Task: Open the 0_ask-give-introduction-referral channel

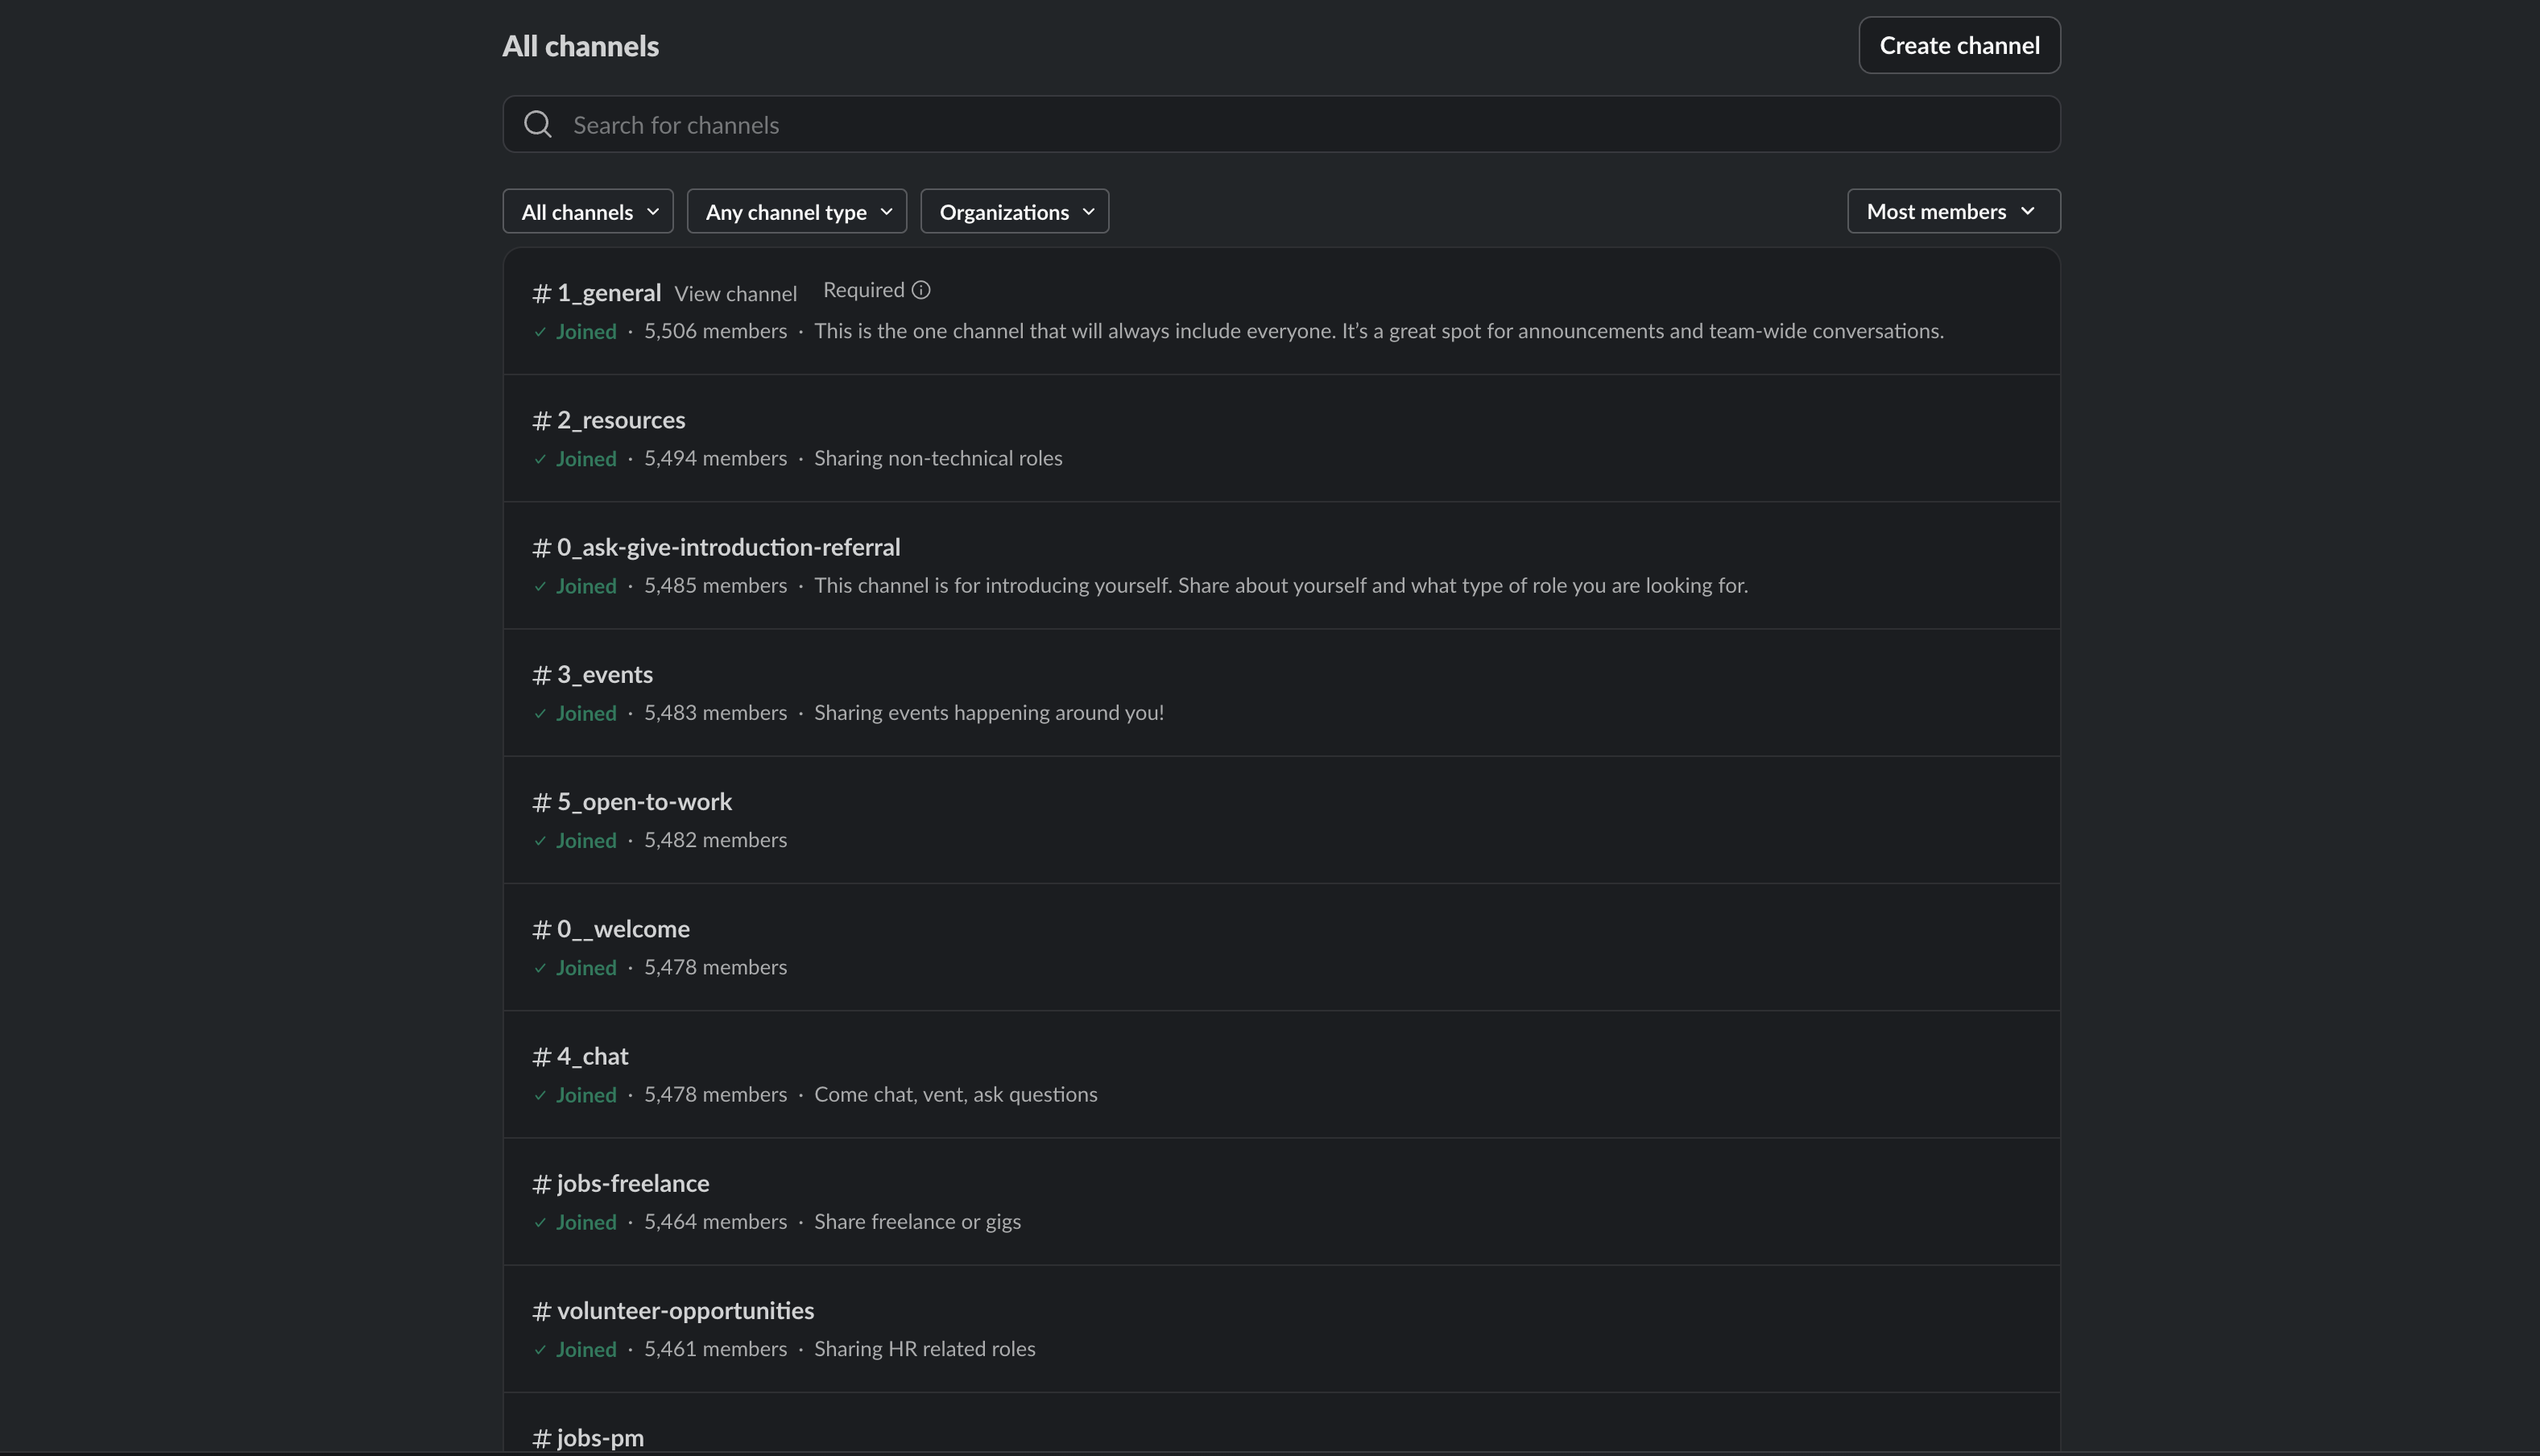Action: pos(728,547)
